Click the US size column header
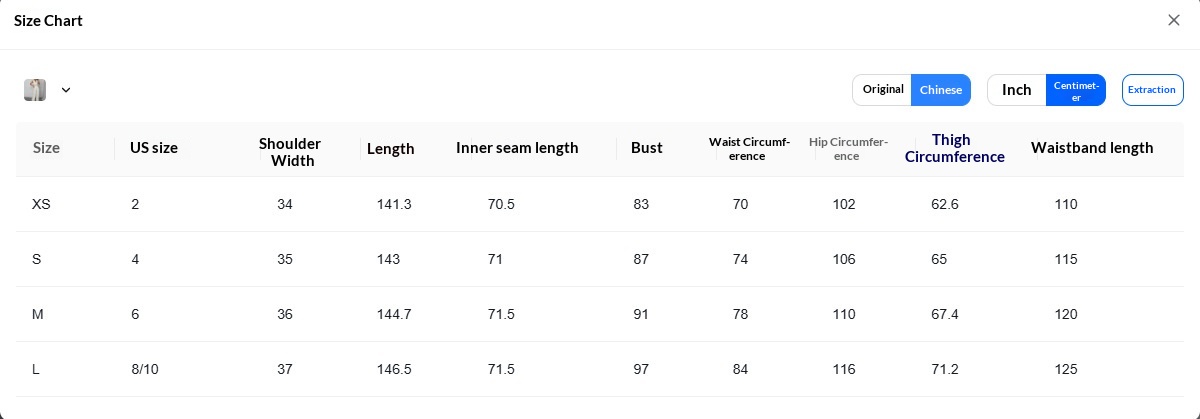Viewport: 1200px width, 419px height. pyautogui.click(x=154, y=148)
